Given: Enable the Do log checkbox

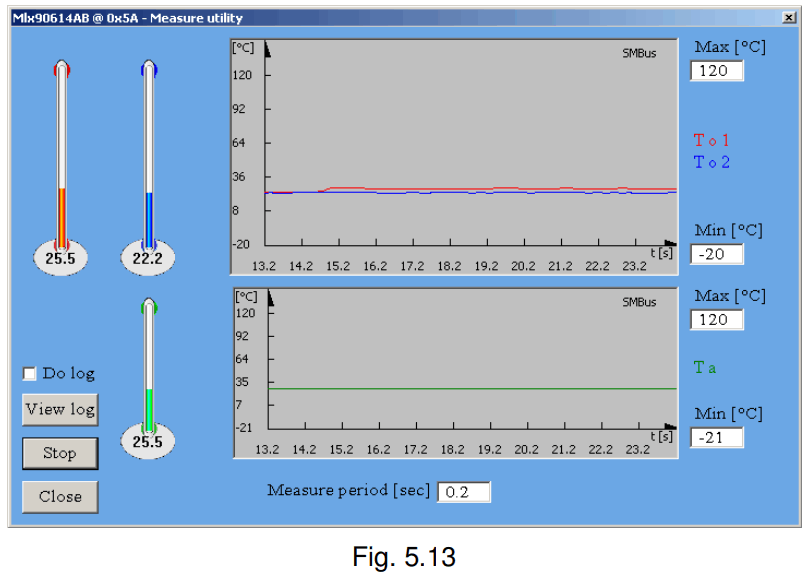Looking at the screenshot, I should point(30,374).
